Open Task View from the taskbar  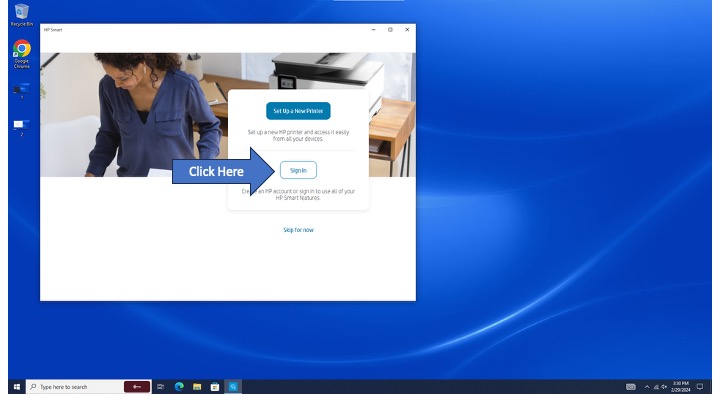tap(160, 387)
